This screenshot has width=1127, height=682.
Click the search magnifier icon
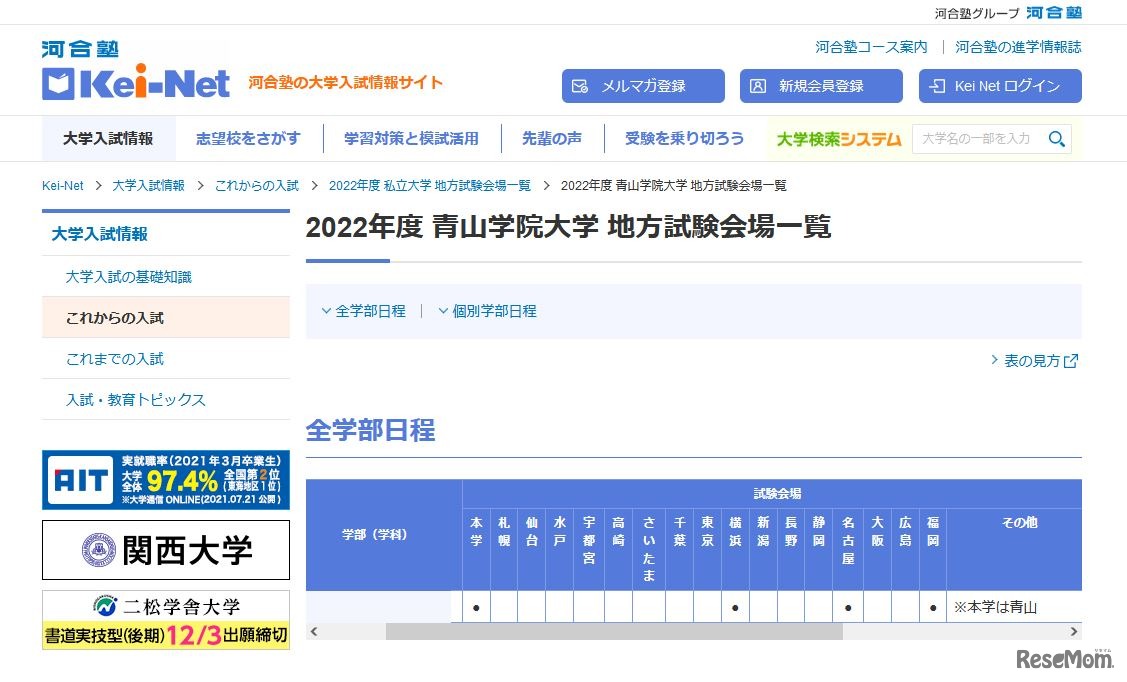click(1057, 138)
